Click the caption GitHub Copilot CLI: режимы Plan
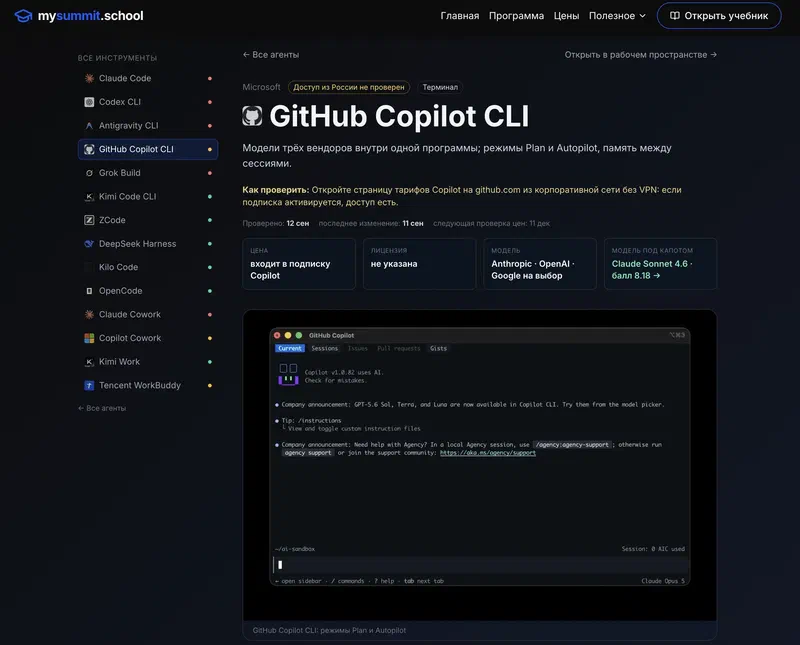This screenshot has height=645, width=800. 329,631
